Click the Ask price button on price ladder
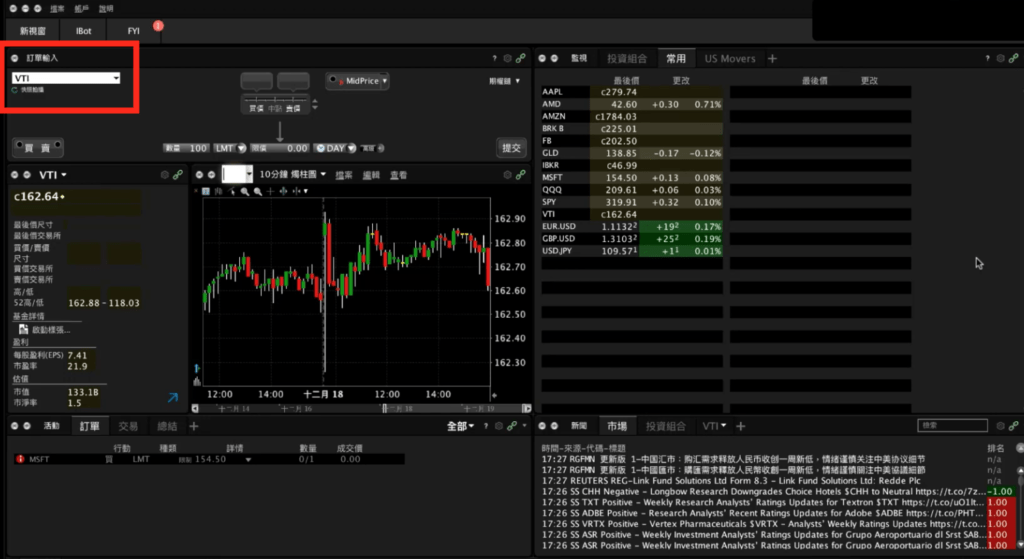Viewport: 1024px width, 559px height. click(x=293, y=82)
